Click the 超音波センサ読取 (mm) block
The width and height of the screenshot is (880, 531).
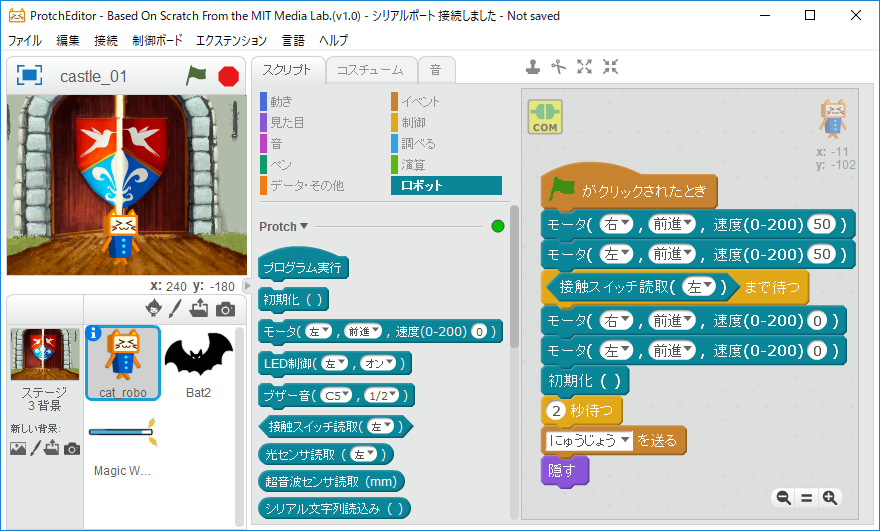(x=331, y=481)
